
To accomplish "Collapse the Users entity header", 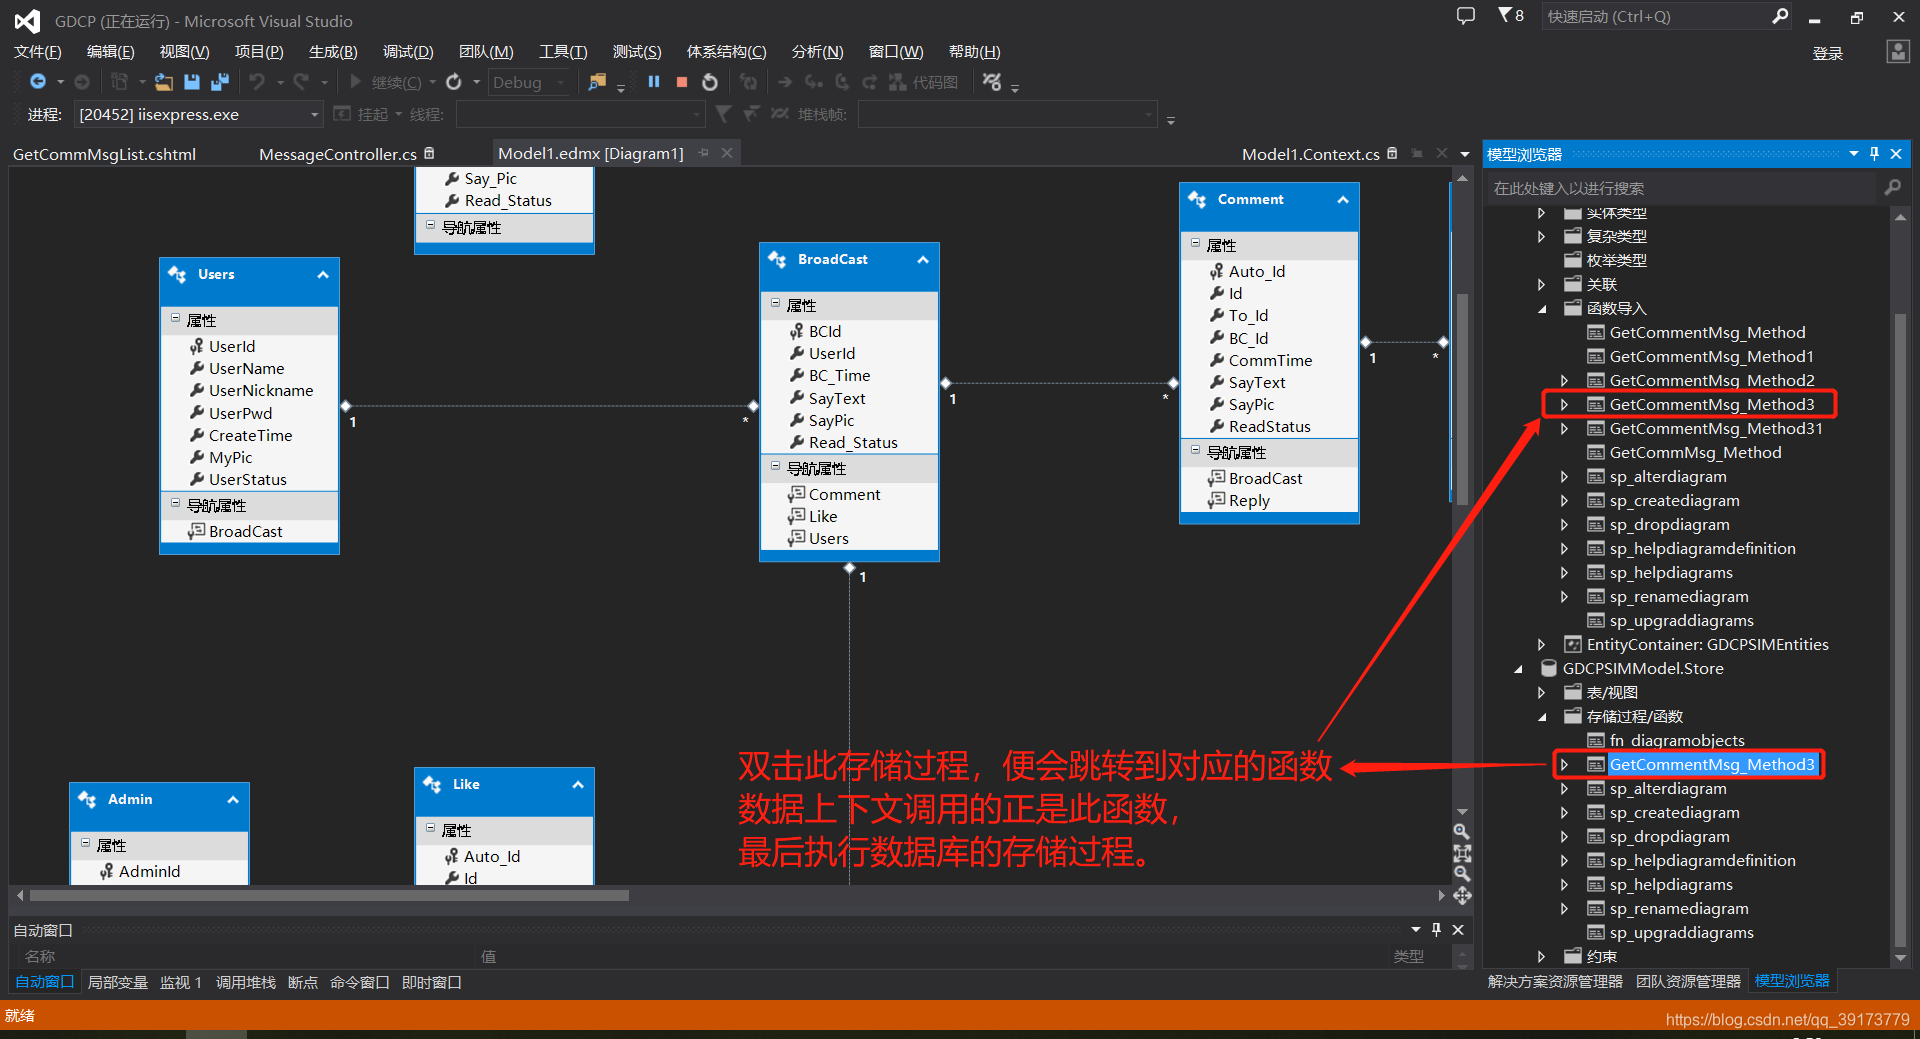I will tap(322, 274).
